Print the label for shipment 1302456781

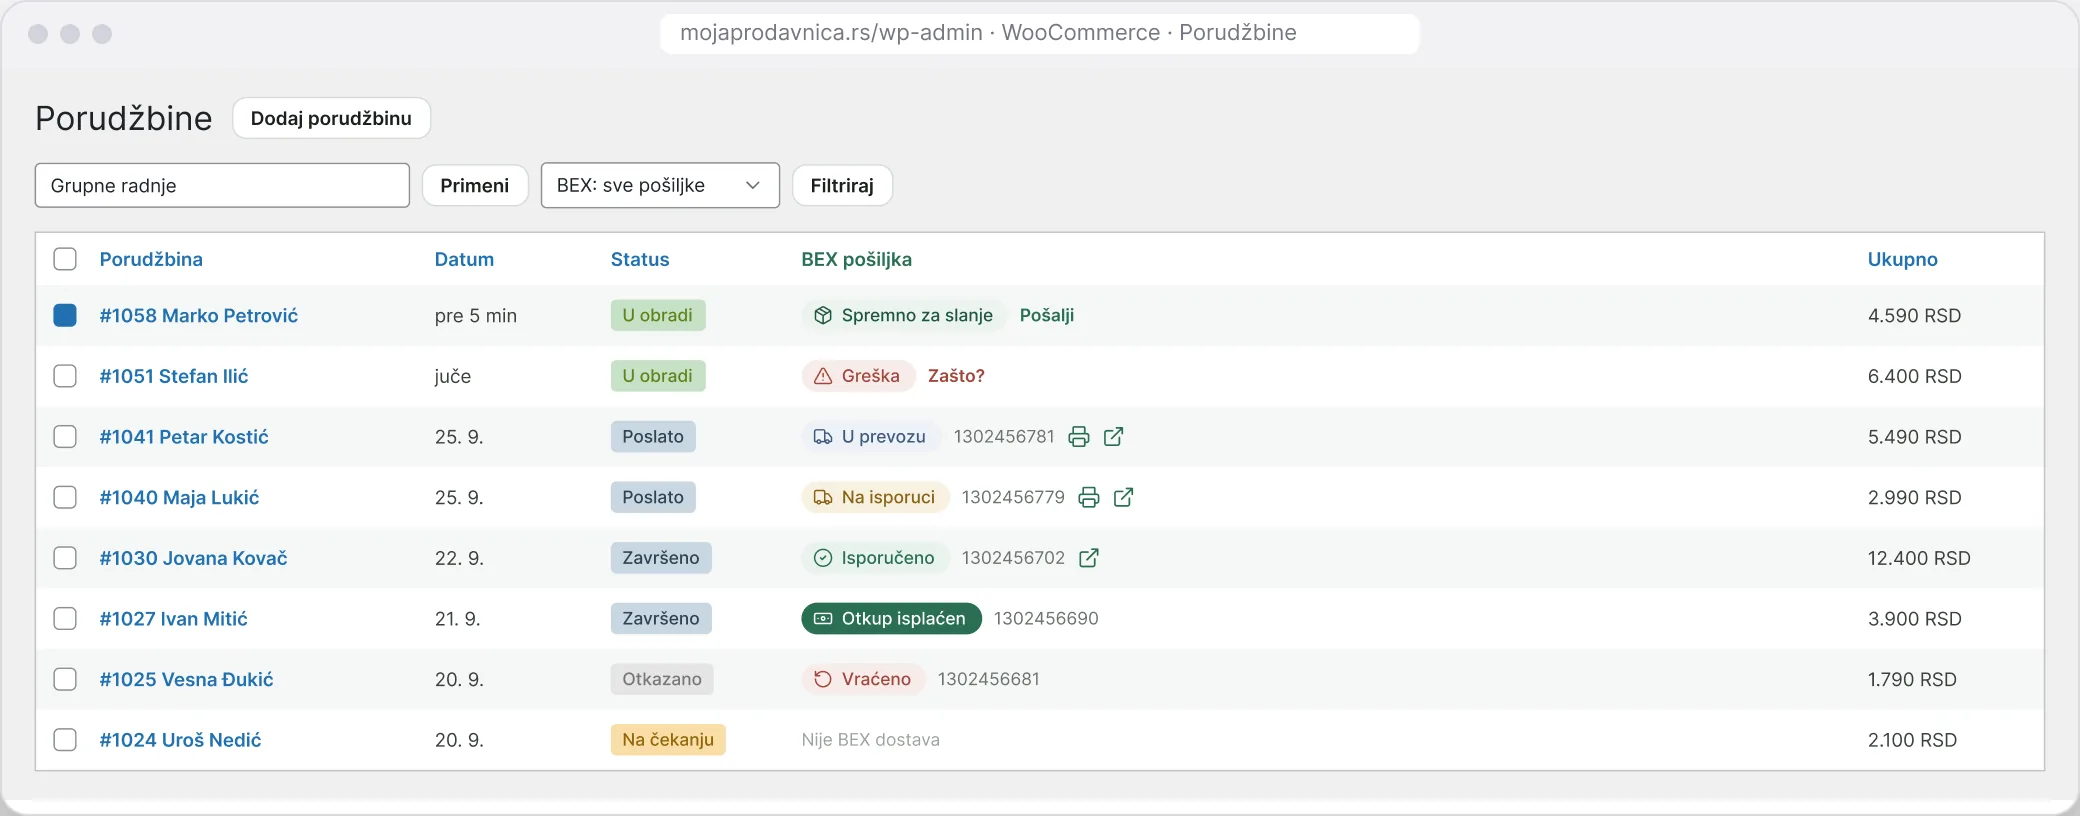point(1078,437)
